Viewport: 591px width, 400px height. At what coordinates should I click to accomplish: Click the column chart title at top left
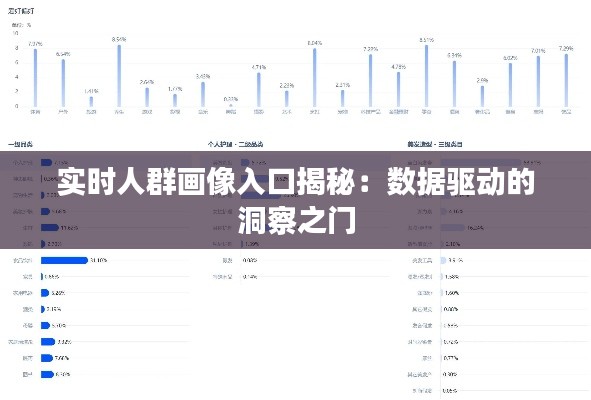(x=21, y=11)
